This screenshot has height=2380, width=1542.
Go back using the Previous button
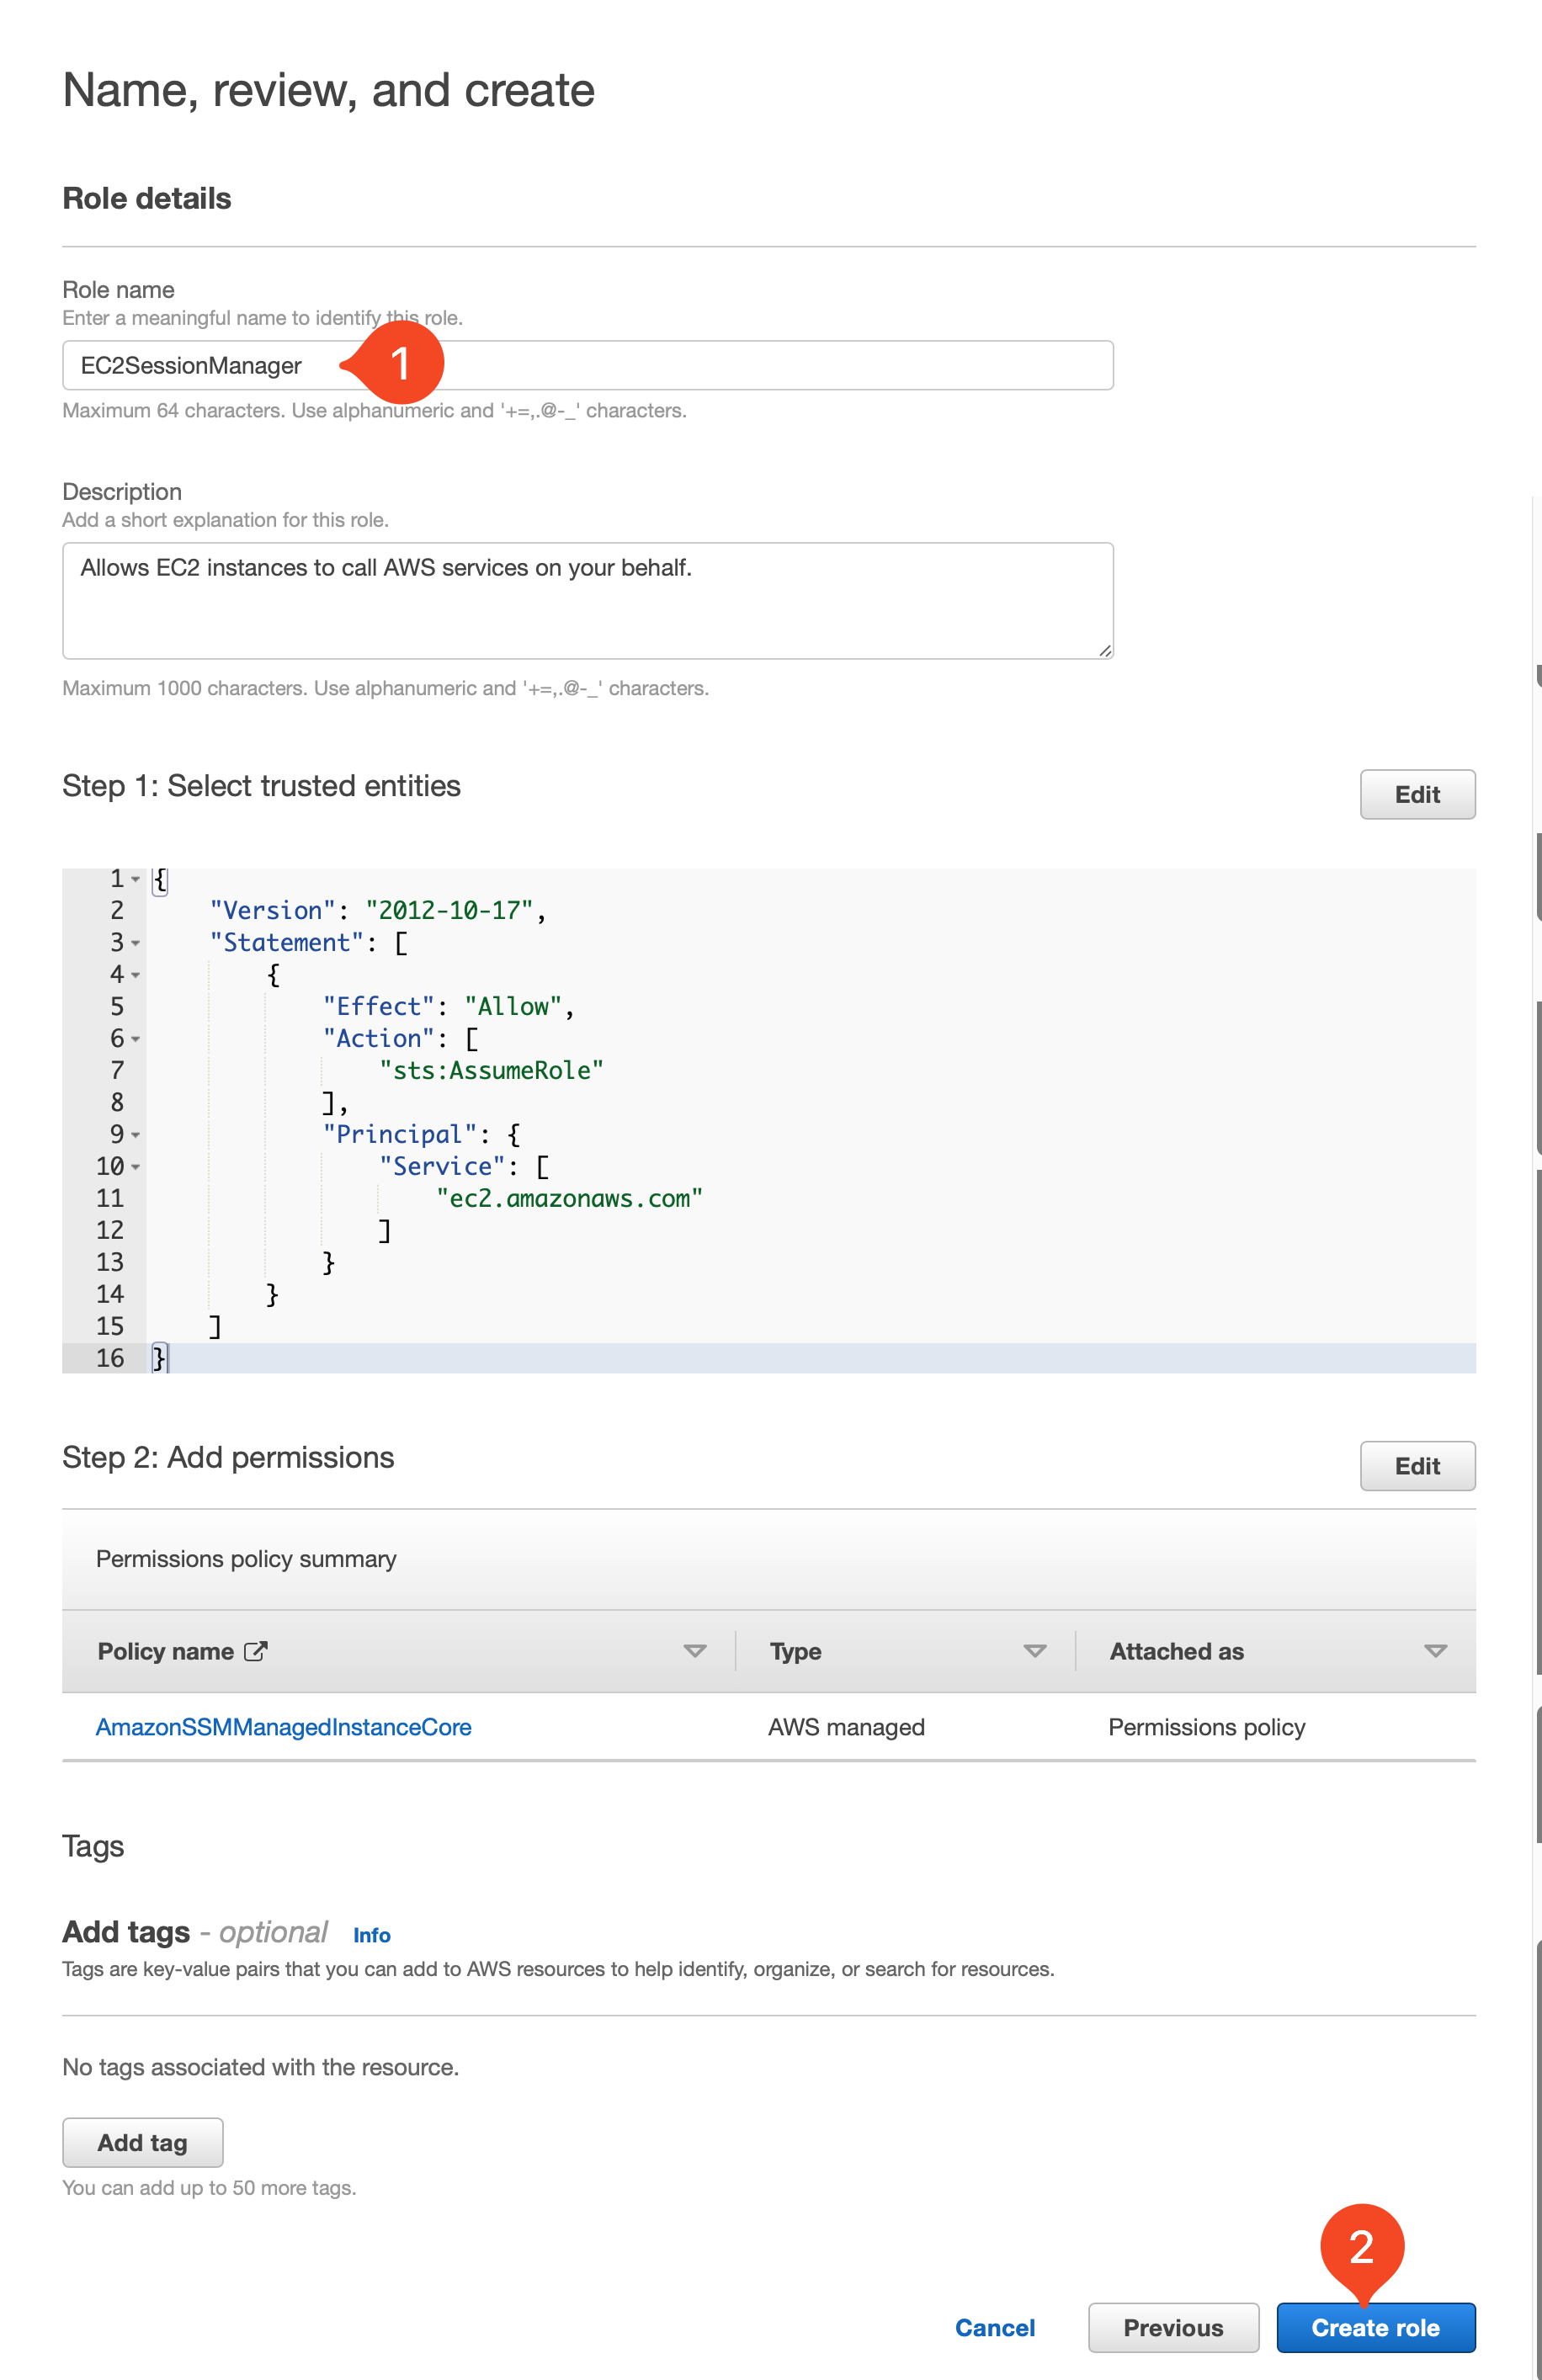coord(1173,2327)
